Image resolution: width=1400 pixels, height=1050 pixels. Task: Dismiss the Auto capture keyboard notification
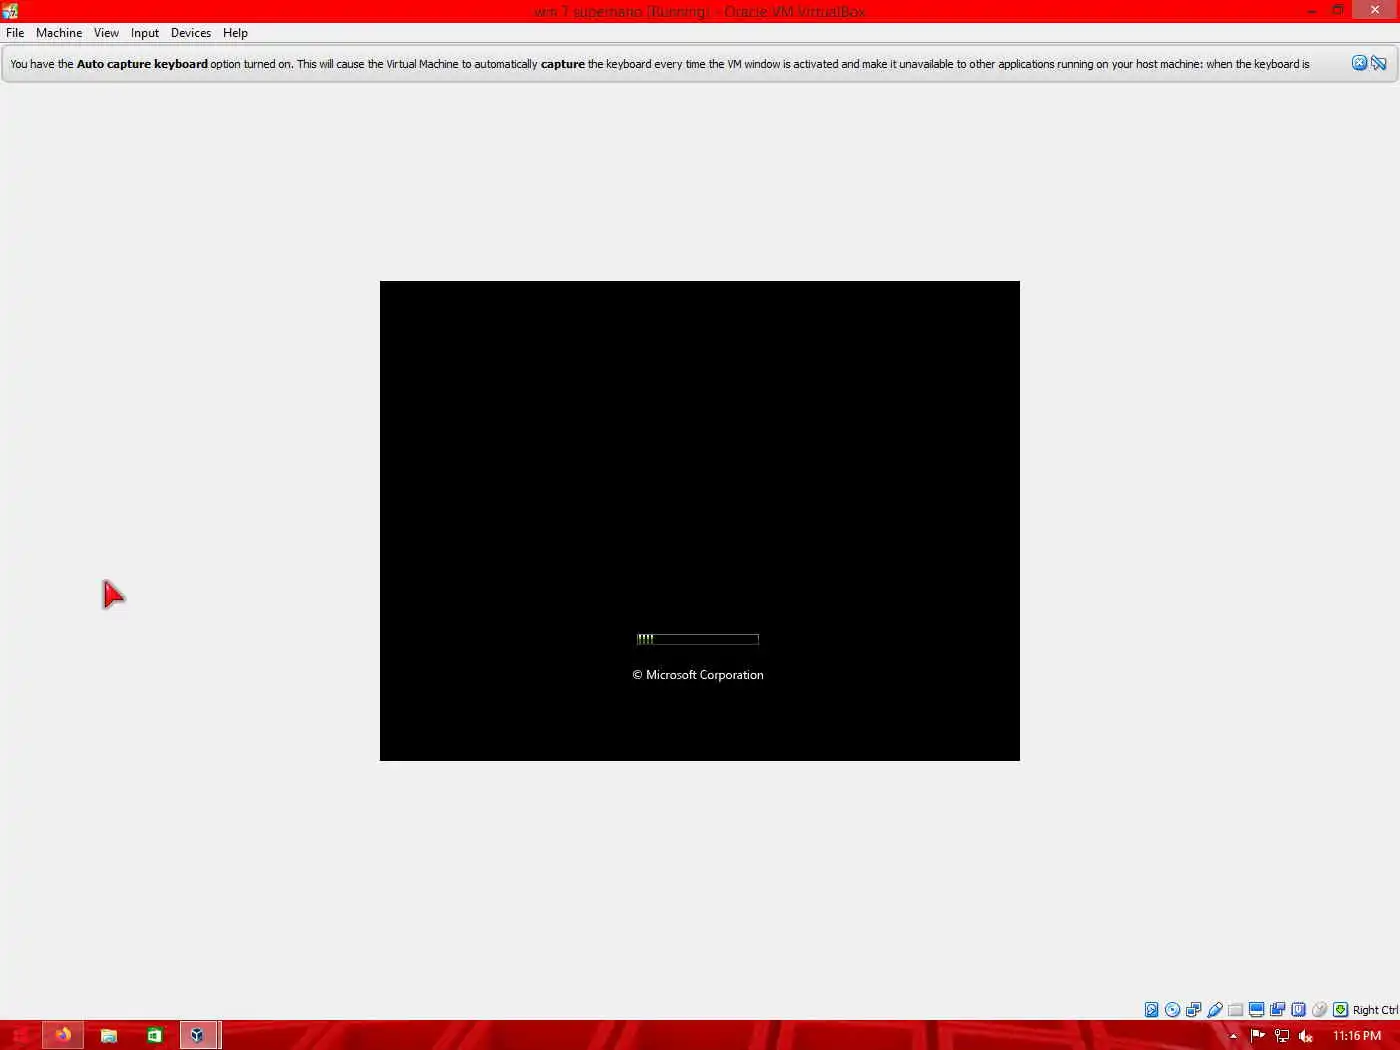1359,63
